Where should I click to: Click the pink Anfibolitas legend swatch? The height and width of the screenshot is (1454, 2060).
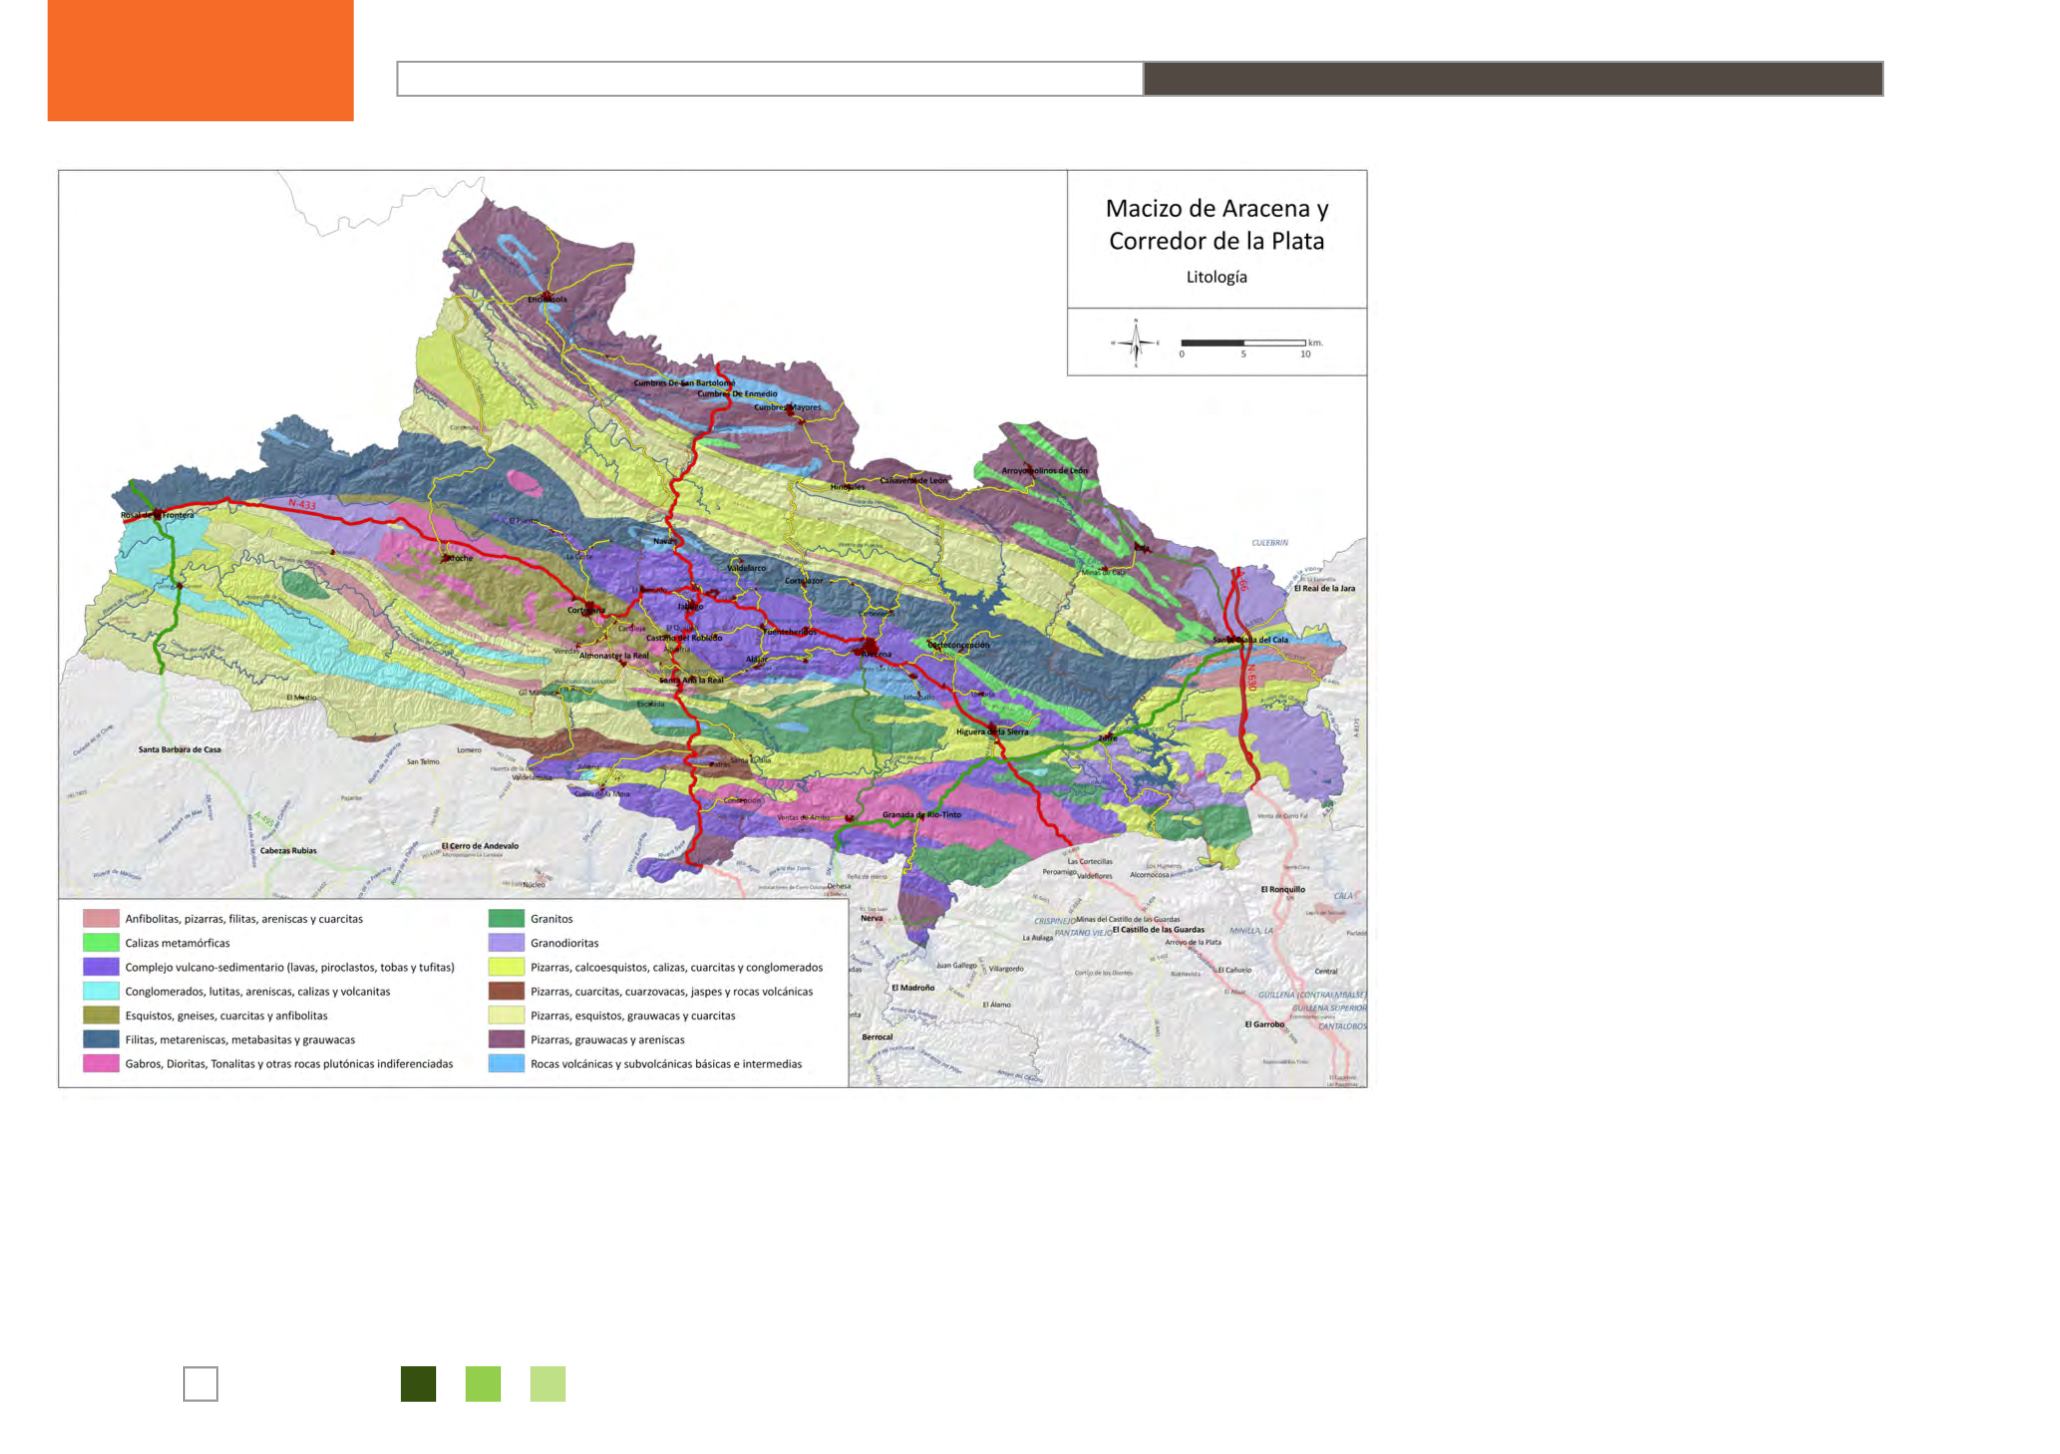pos(101,918)
